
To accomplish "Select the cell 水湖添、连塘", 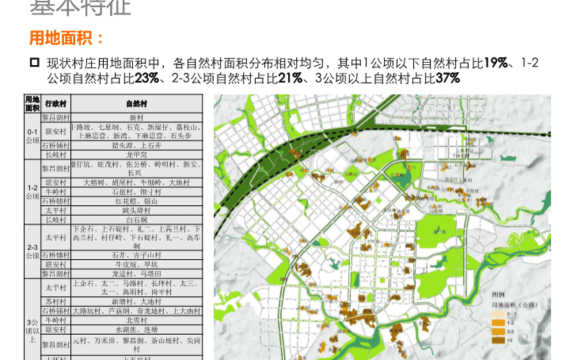I will (137, 330).
